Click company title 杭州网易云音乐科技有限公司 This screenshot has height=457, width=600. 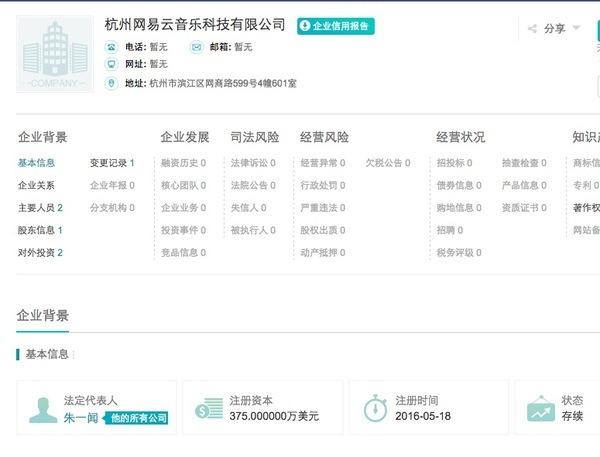(x=195, y=25)
